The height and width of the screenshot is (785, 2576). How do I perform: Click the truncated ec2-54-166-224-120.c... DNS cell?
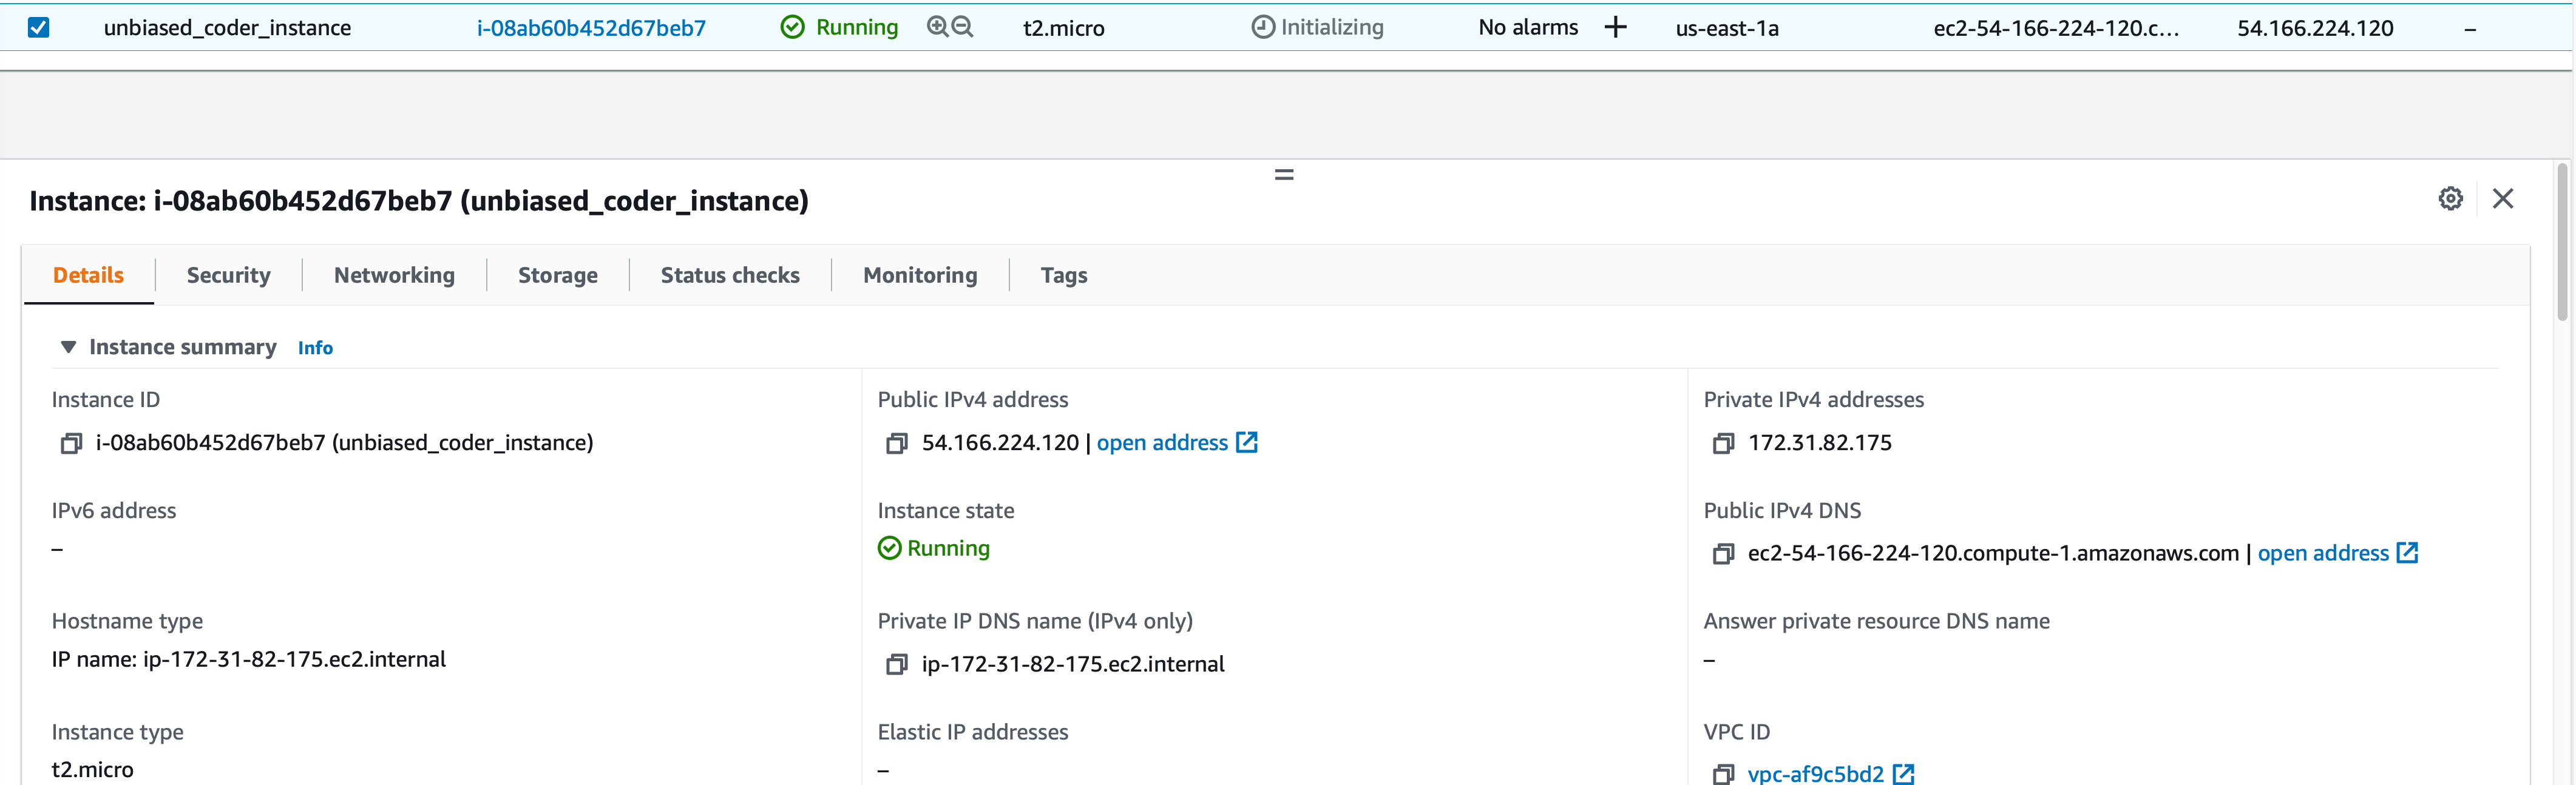point(2056,28)
